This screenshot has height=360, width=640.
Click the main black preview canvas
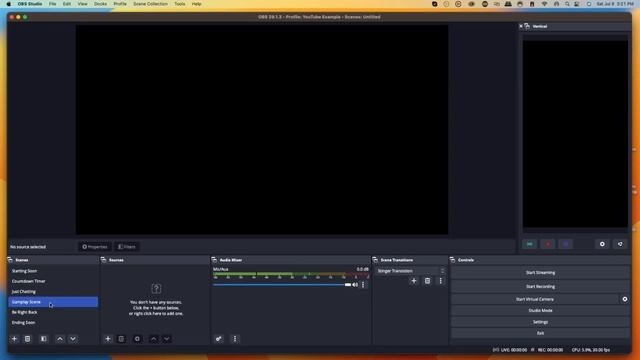coord(262,130)
